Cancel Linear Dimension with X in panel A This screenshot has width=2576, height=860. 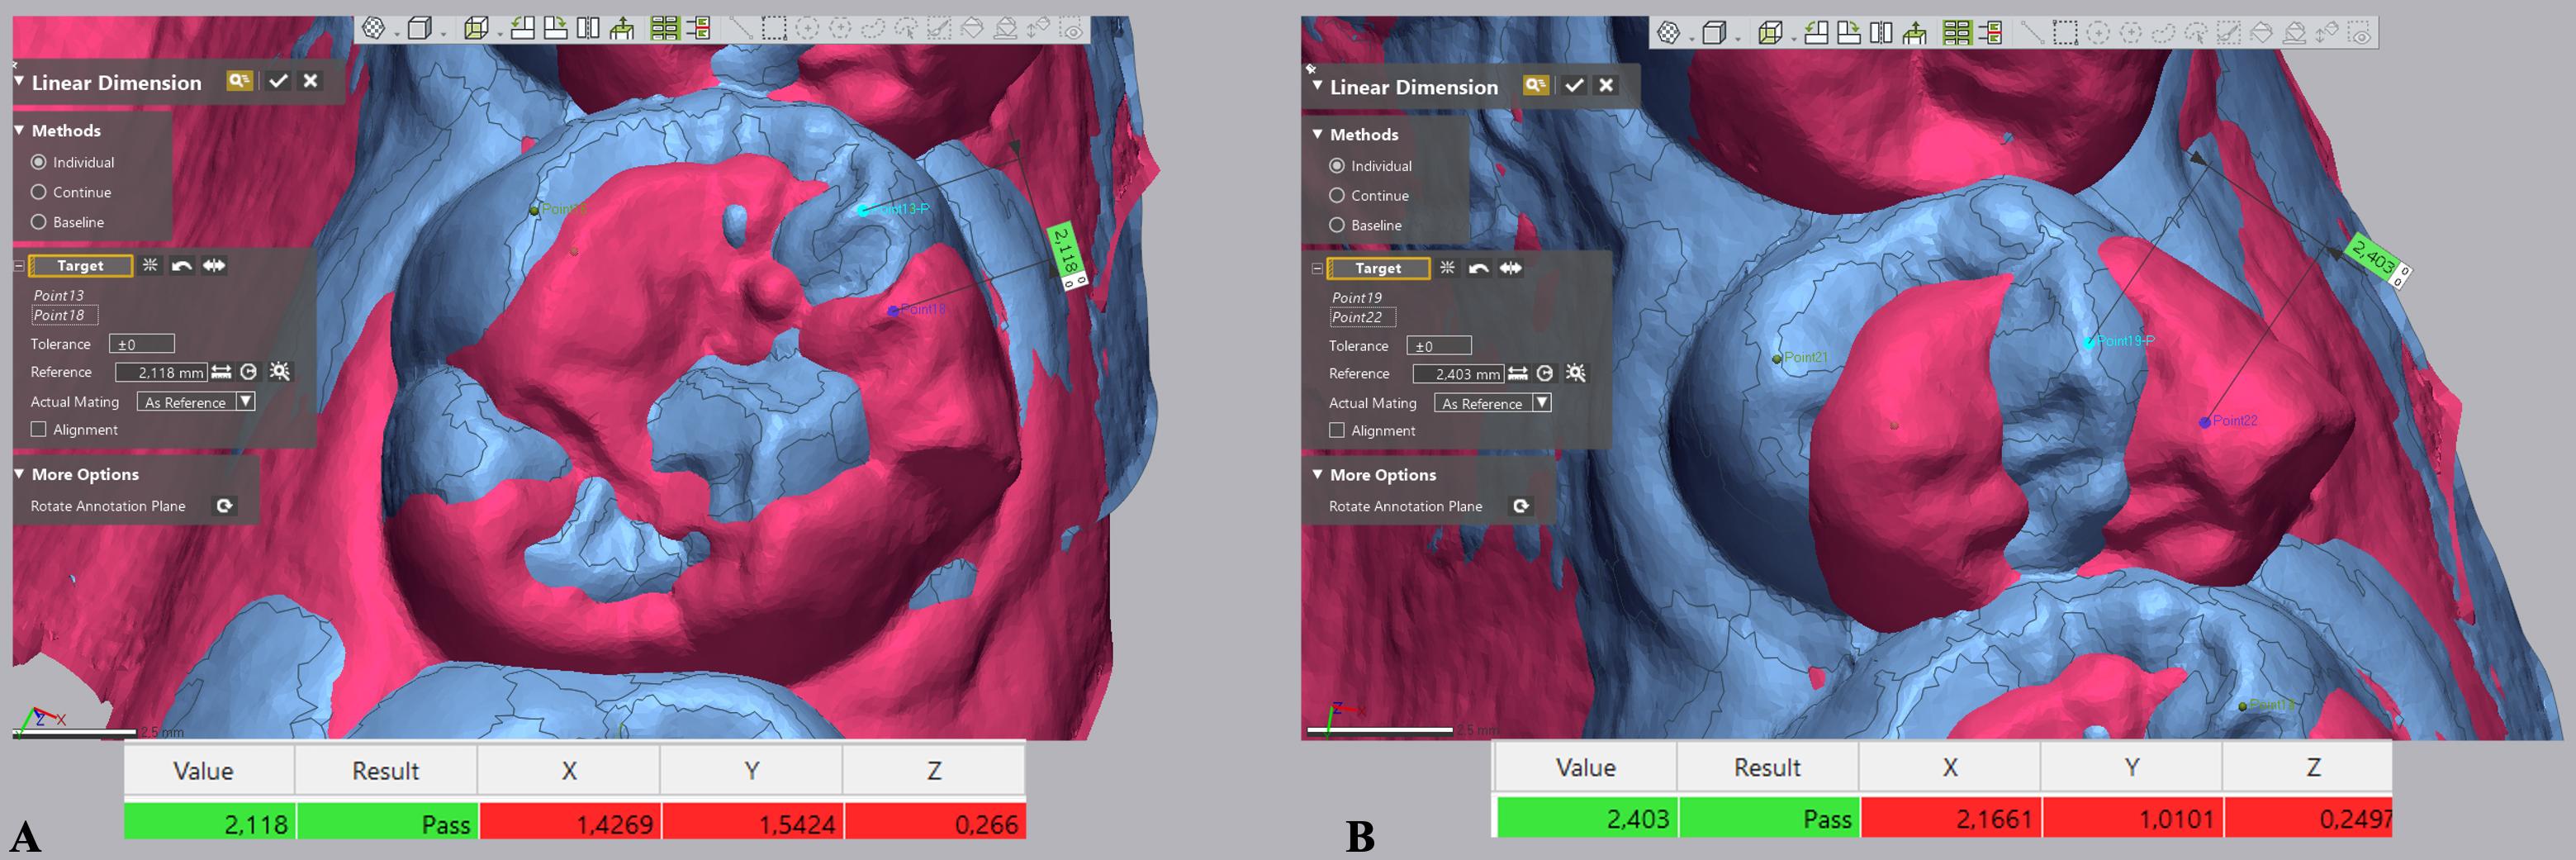(311, 81)
